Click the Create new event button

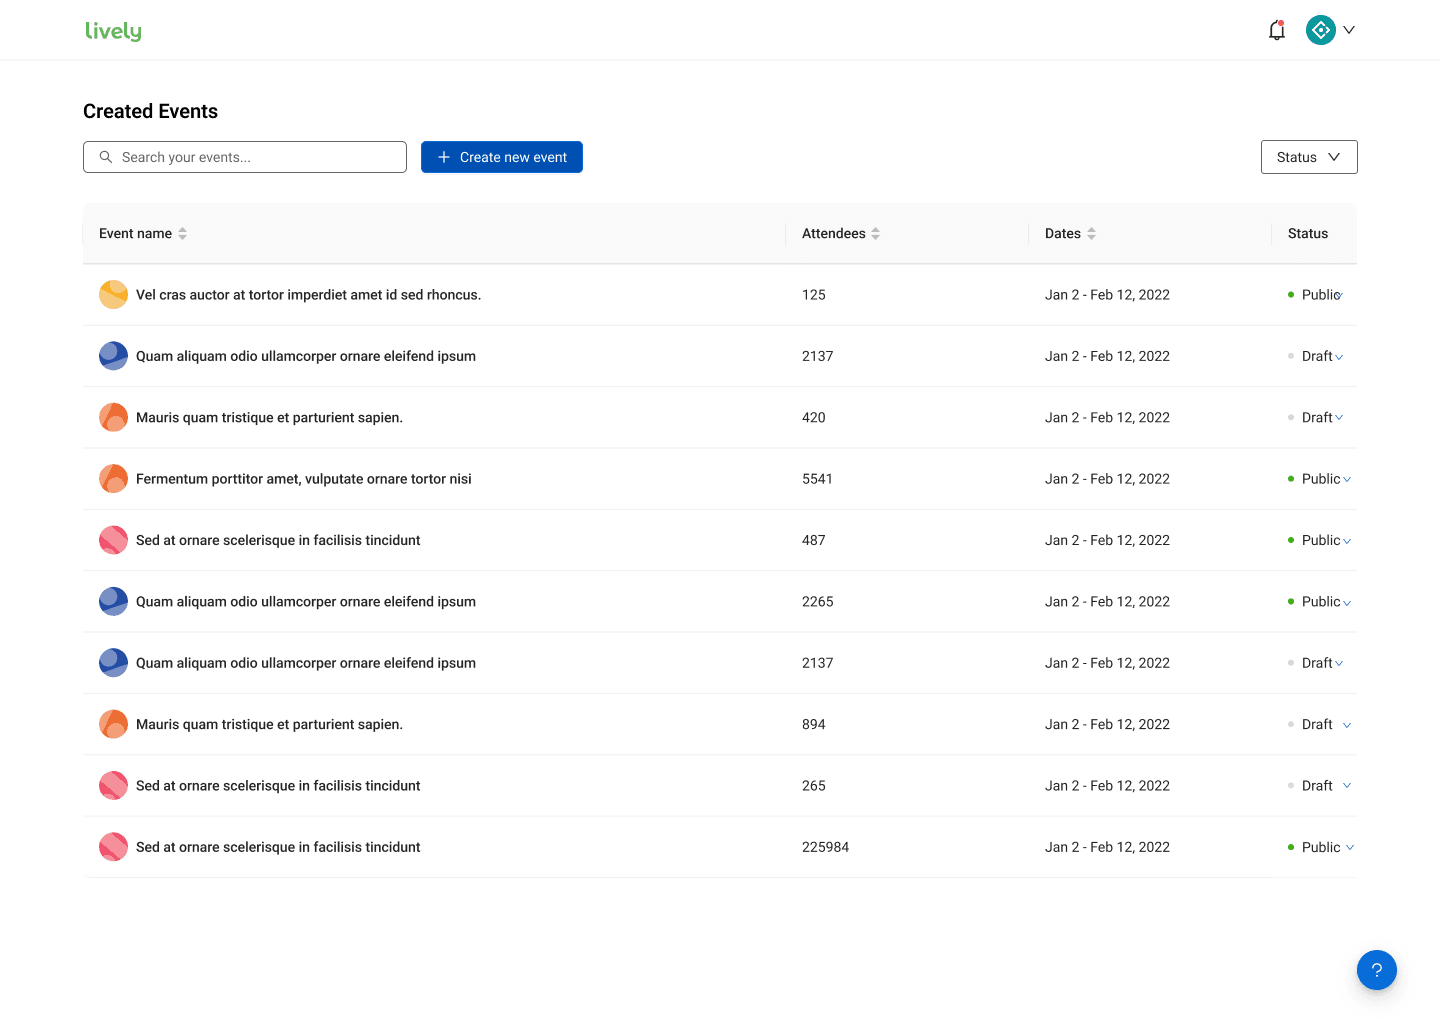click(501, 157)
